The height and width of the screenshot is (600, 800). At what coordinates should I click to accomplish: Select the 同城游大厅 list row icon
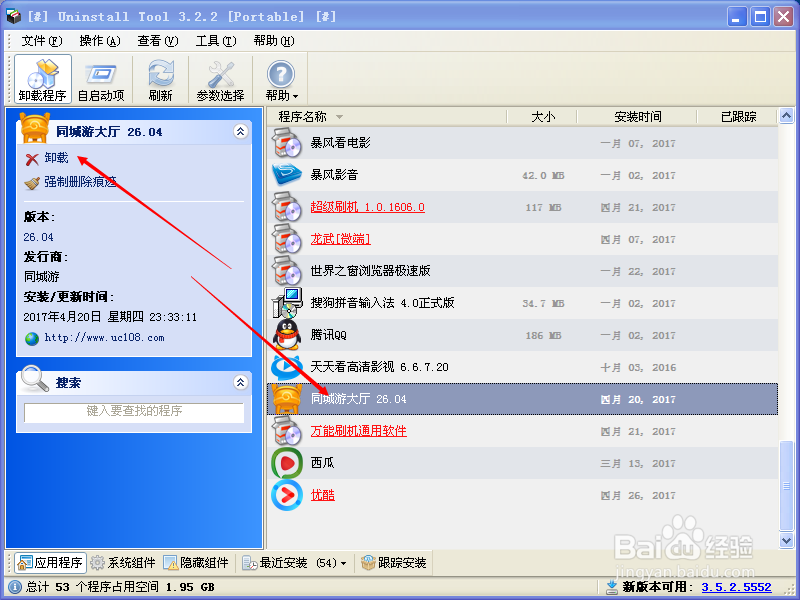(287, 399)
